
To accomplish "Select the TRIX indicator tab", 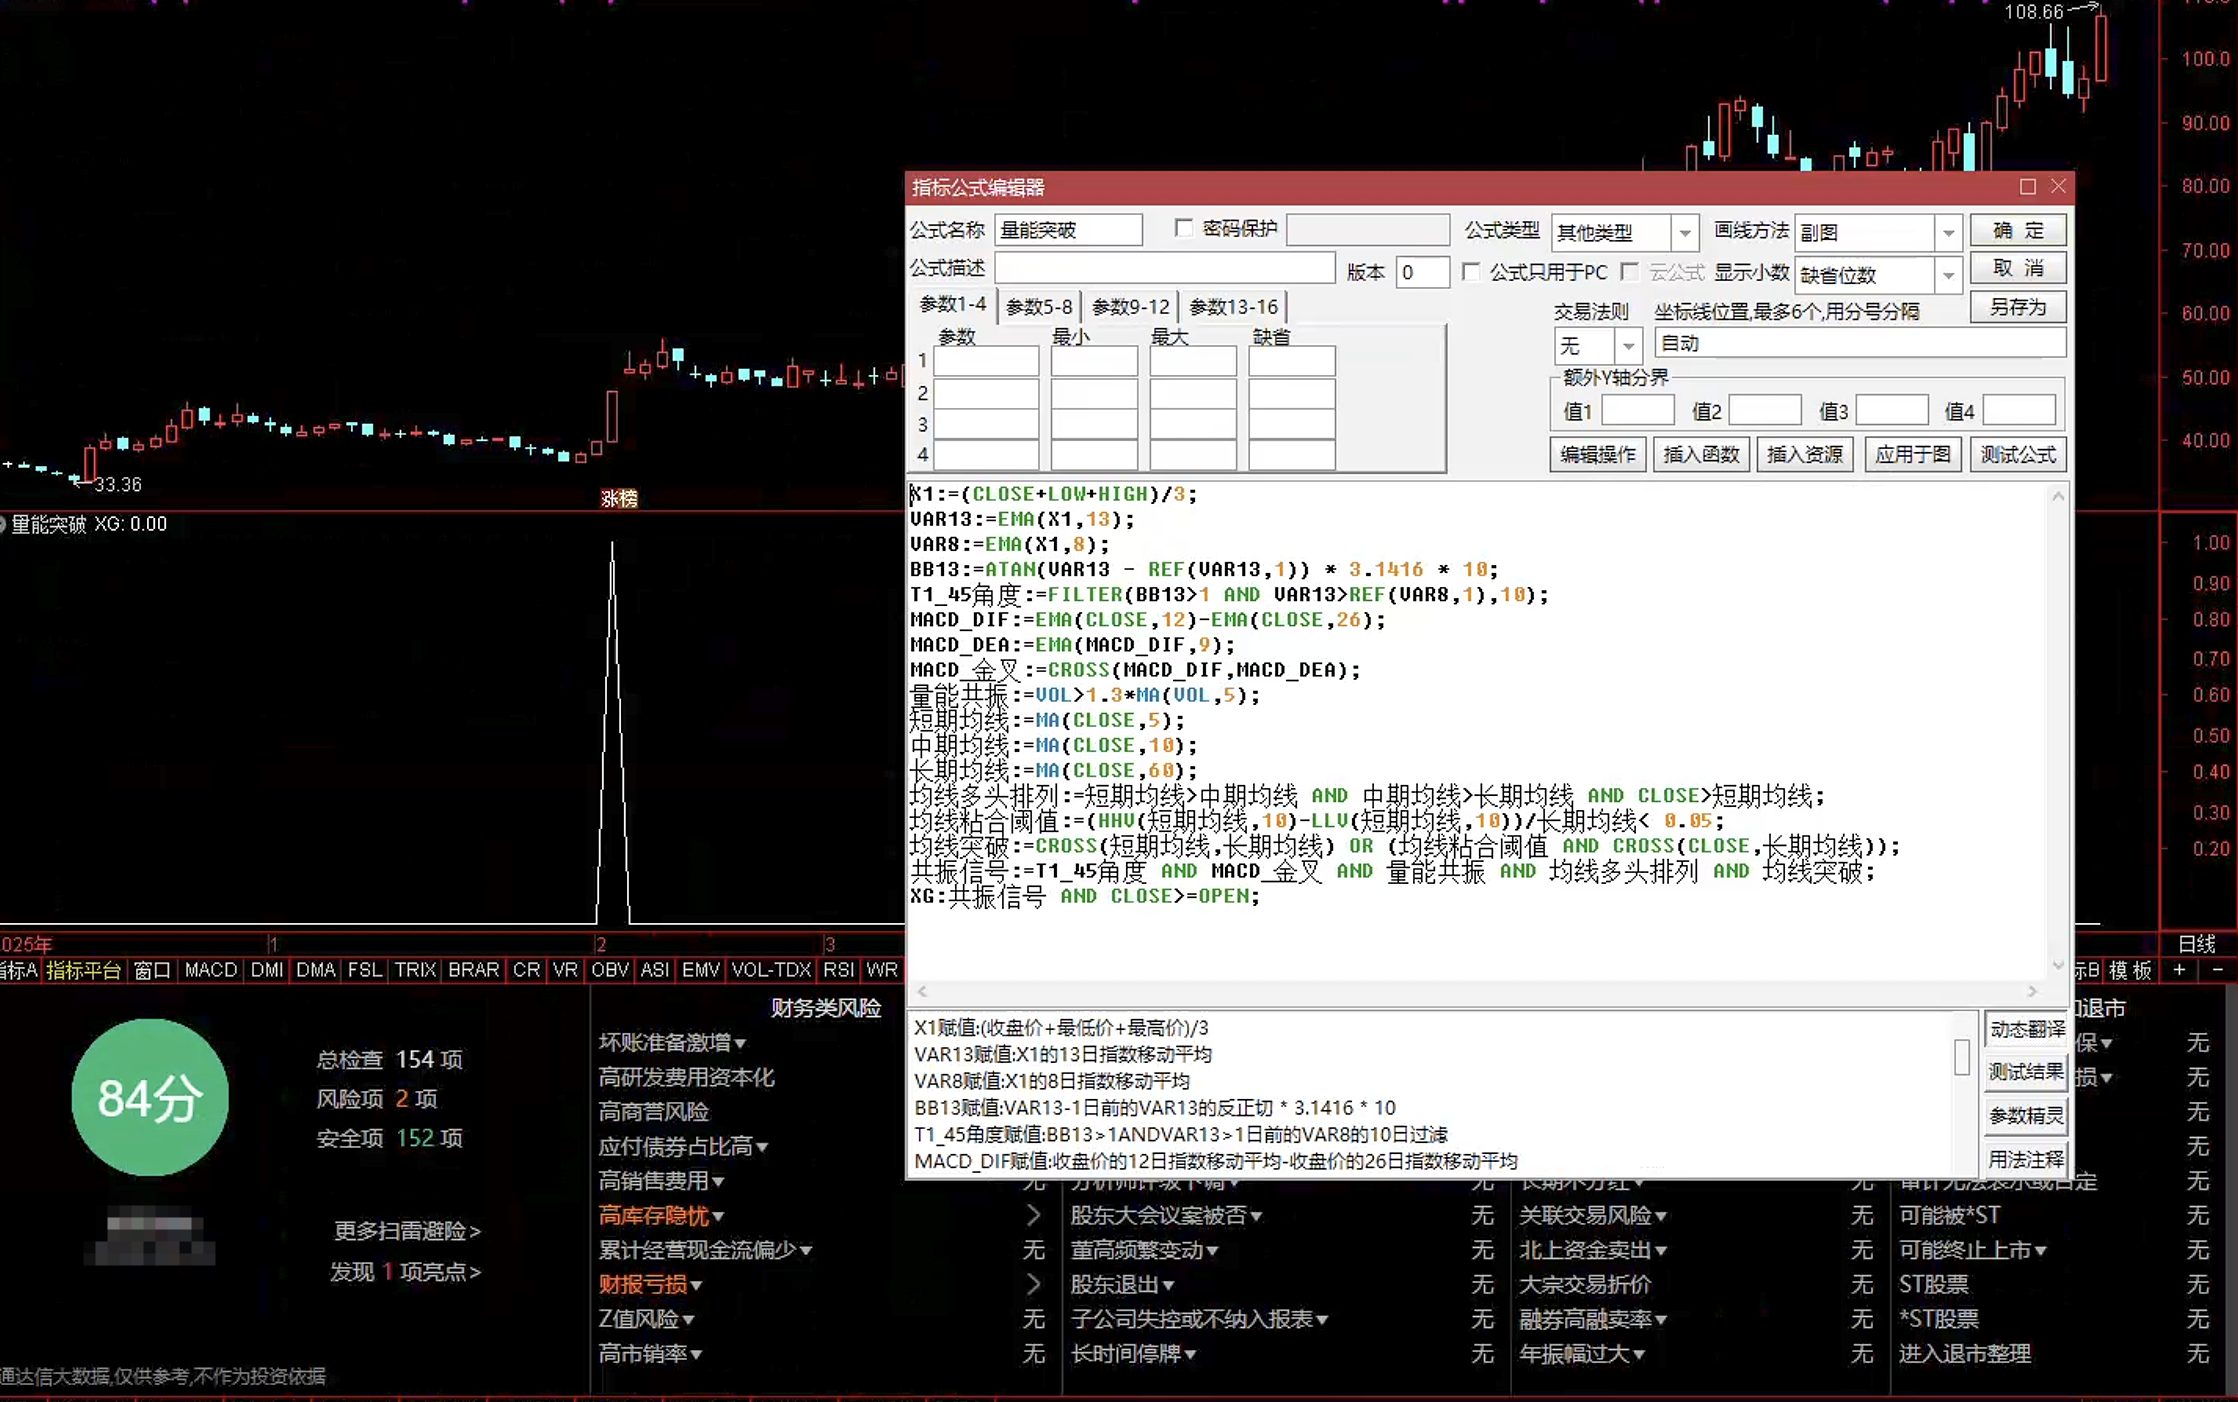I will coord(415,970).
